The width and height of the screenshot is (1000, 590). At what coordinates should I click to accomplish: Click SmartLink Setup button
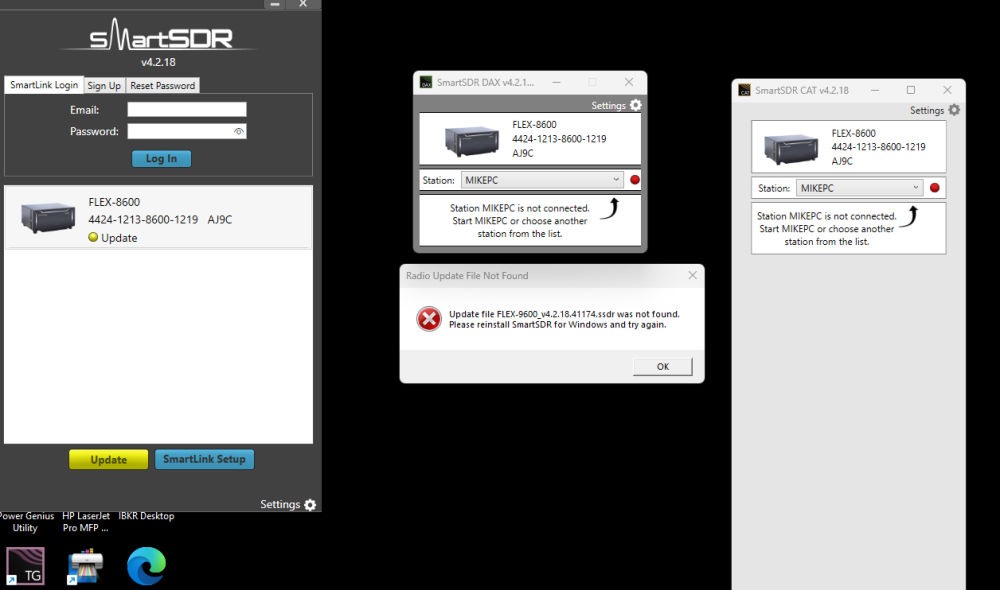click(x=204, y=459)
